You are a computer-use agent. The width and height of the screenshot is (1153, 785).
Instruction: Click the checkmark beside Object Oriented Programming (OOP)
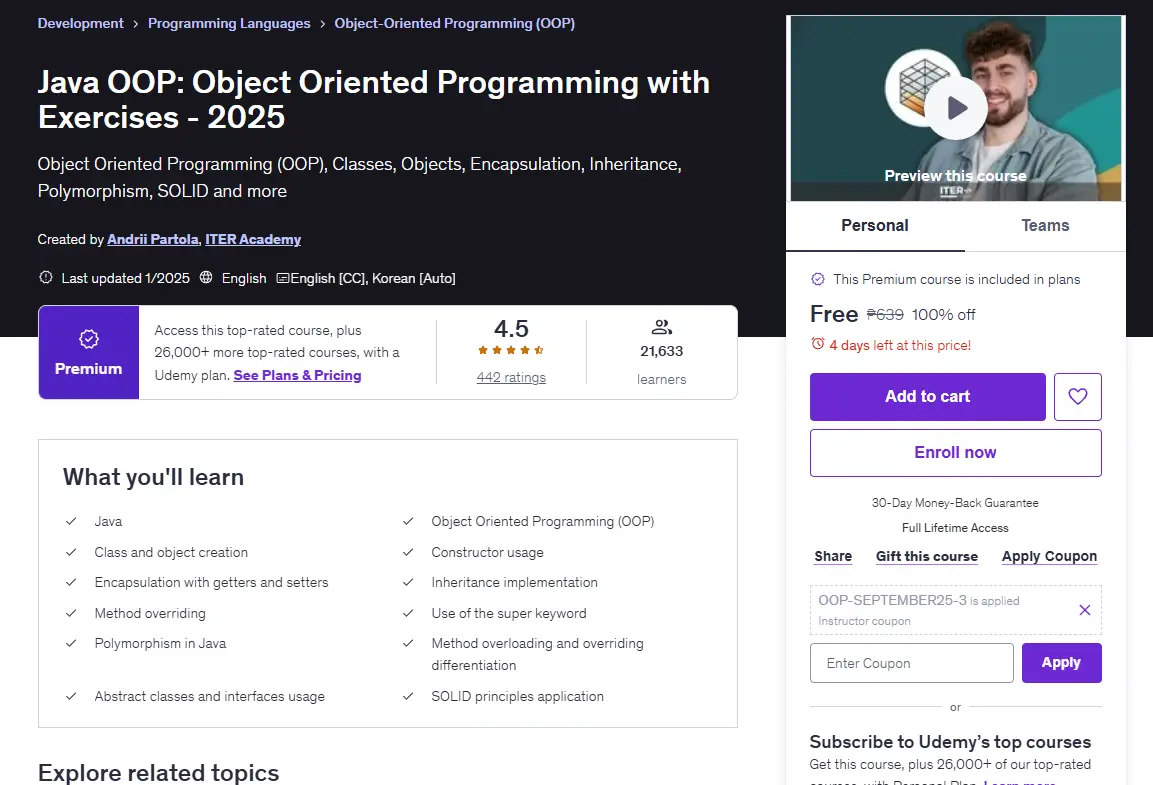408,521
